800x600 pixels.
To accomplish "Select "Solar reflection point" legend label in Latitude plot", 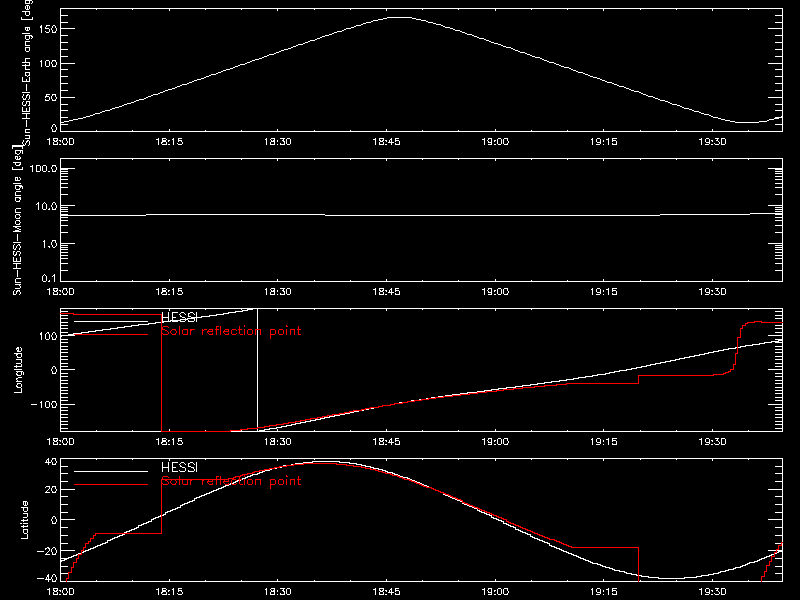I will 231,481.
